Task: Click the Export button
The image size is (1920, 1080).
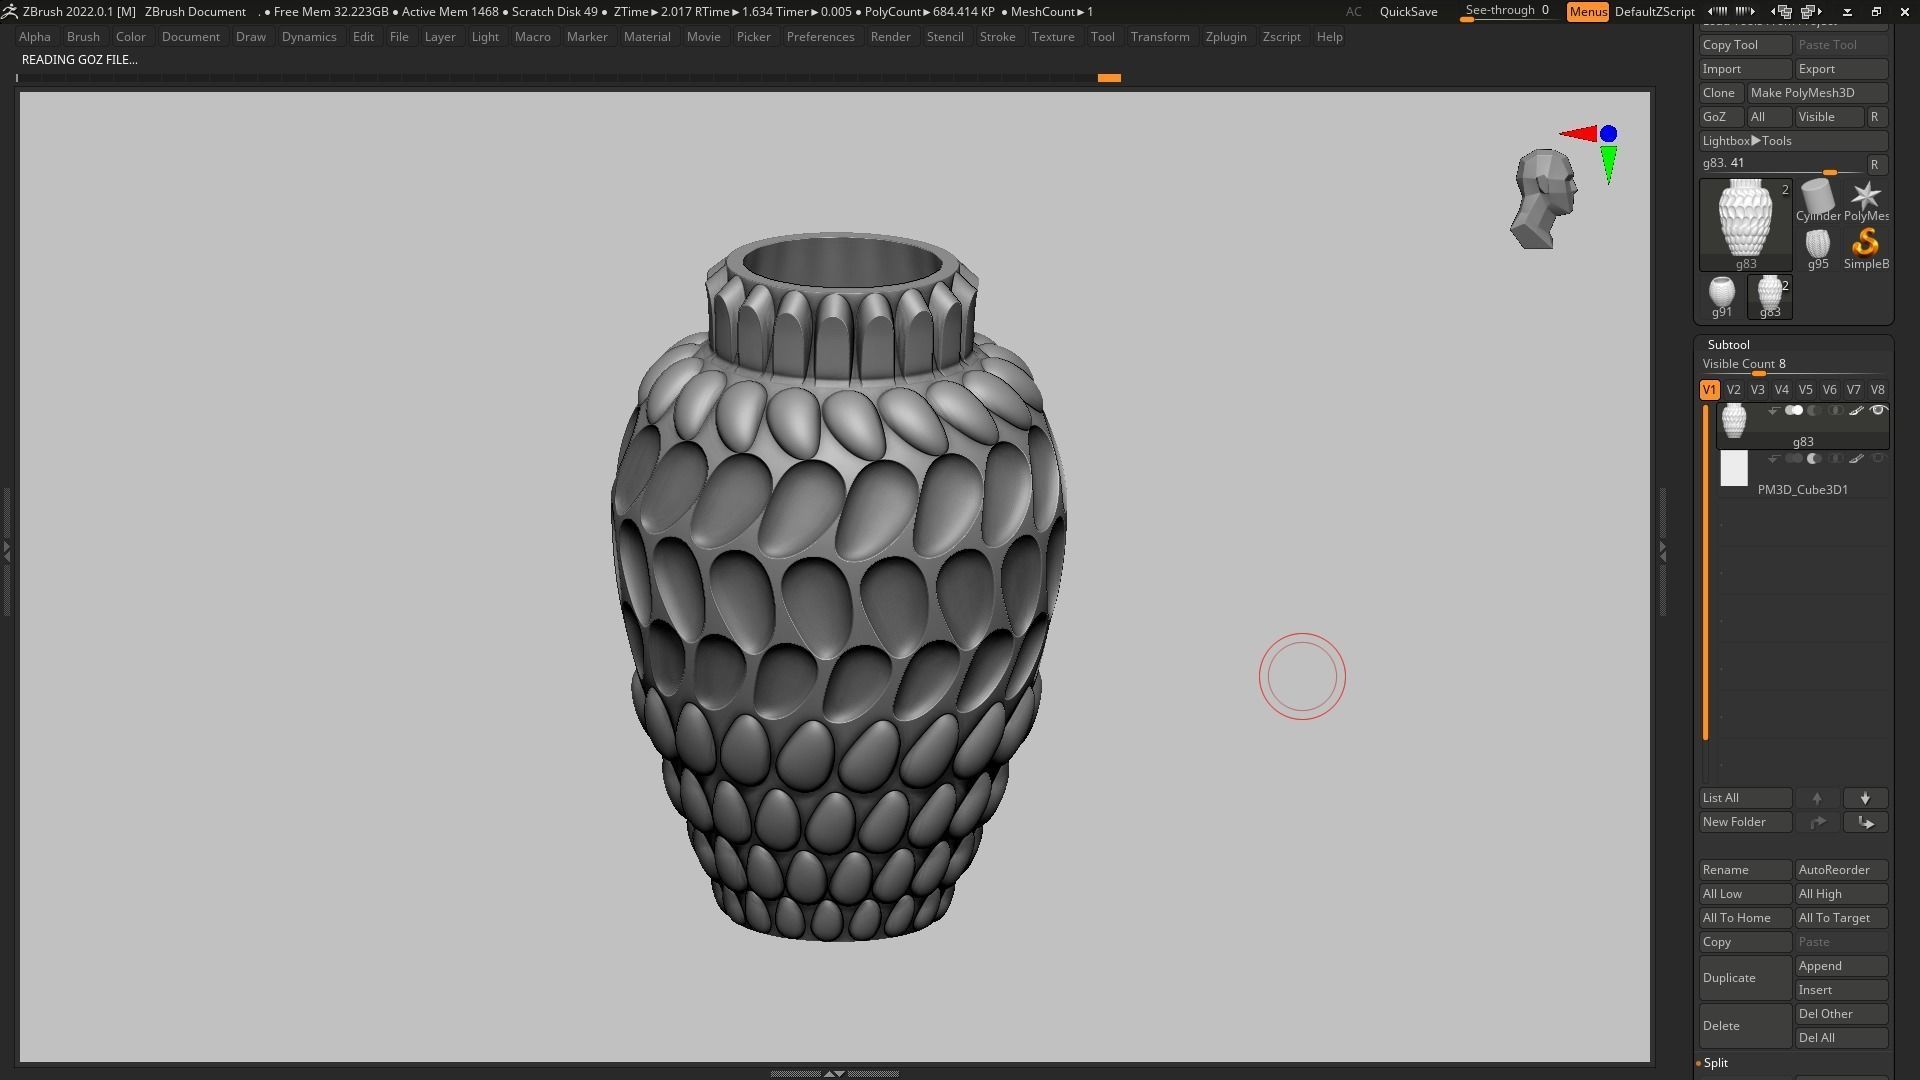Action: [1841, 69]
